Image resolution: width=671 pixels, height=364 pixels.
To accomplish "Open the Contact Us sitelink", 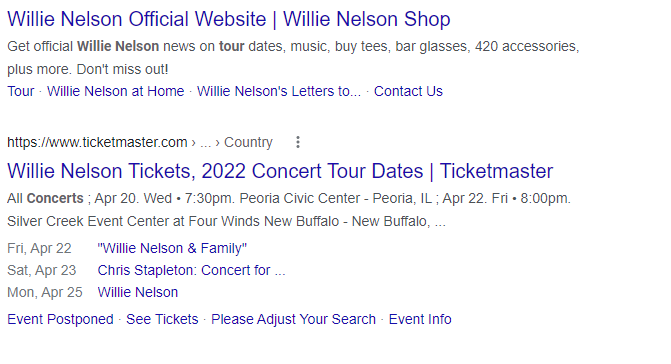I will point(408,91).
